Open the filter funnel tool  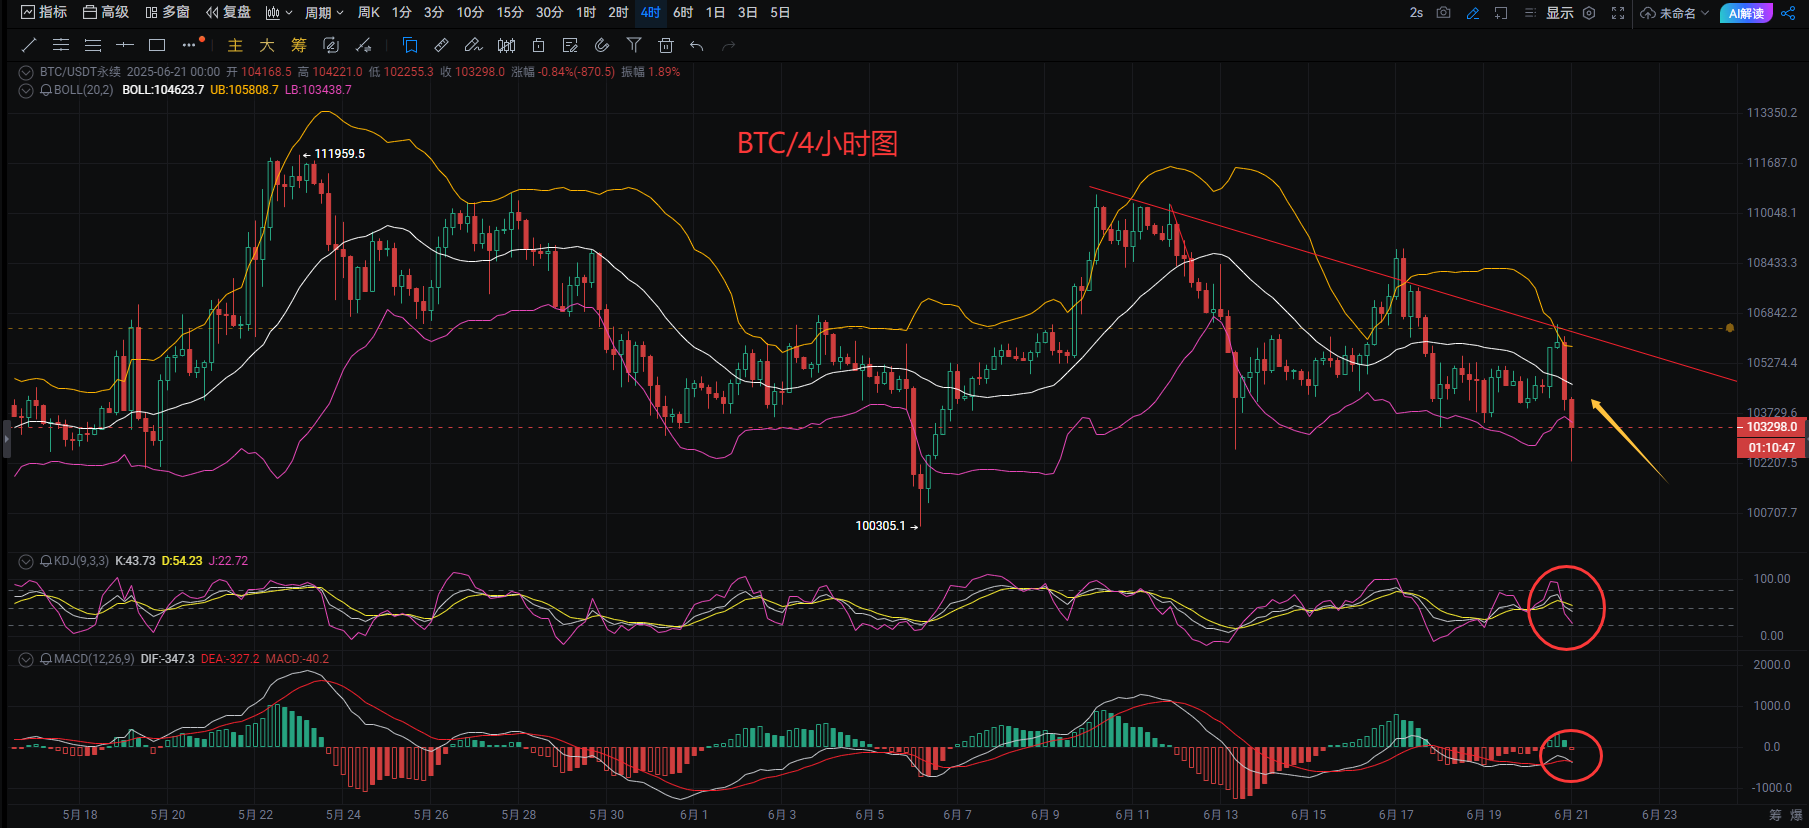tap(634, 45)
